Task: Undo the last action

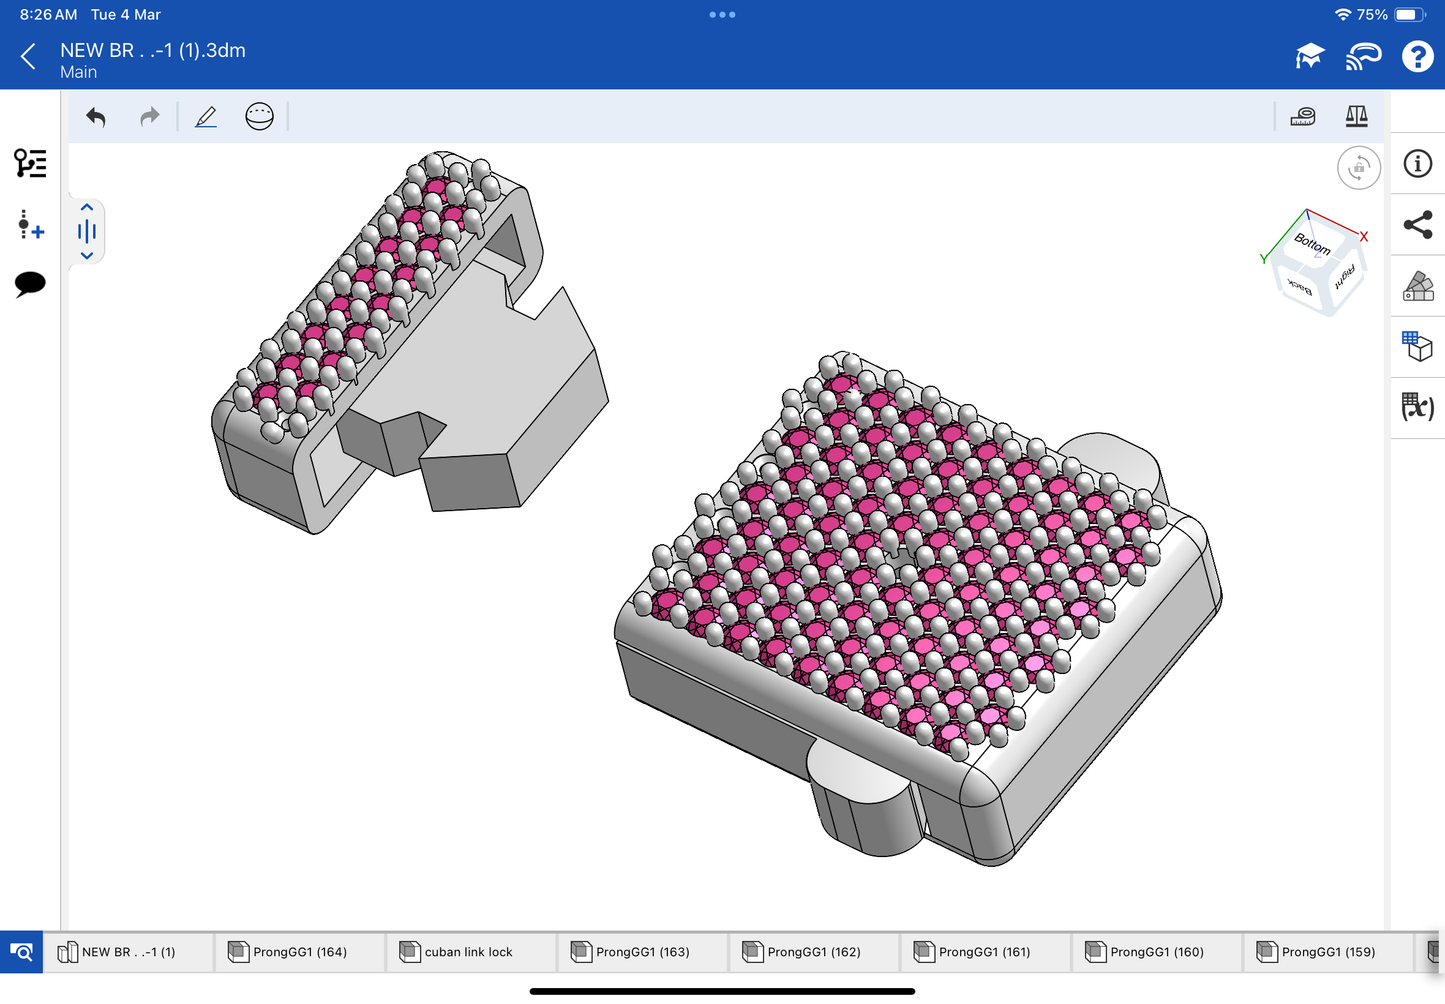Action: [x=96, y=117]
